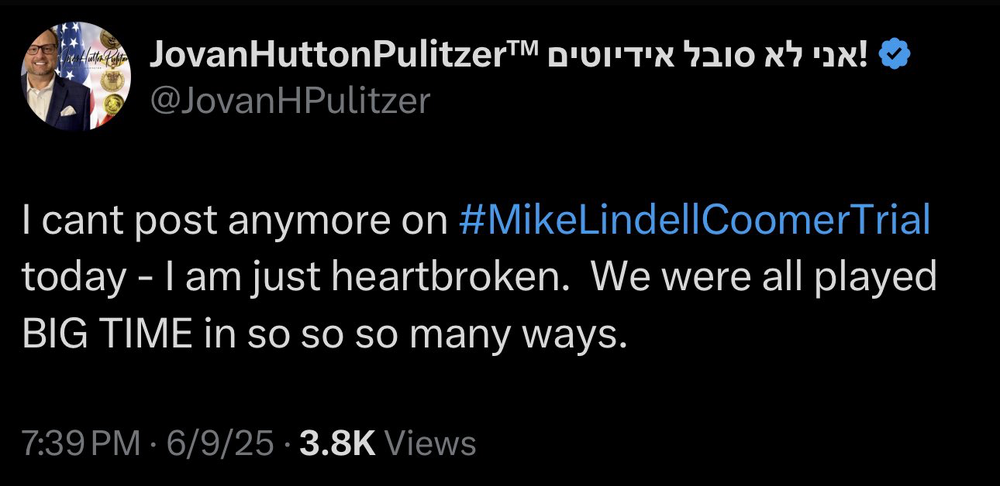This screenshot has height=486, width=1000.
Task: Click the 3.8K view count
Action: tap(340, 442)
